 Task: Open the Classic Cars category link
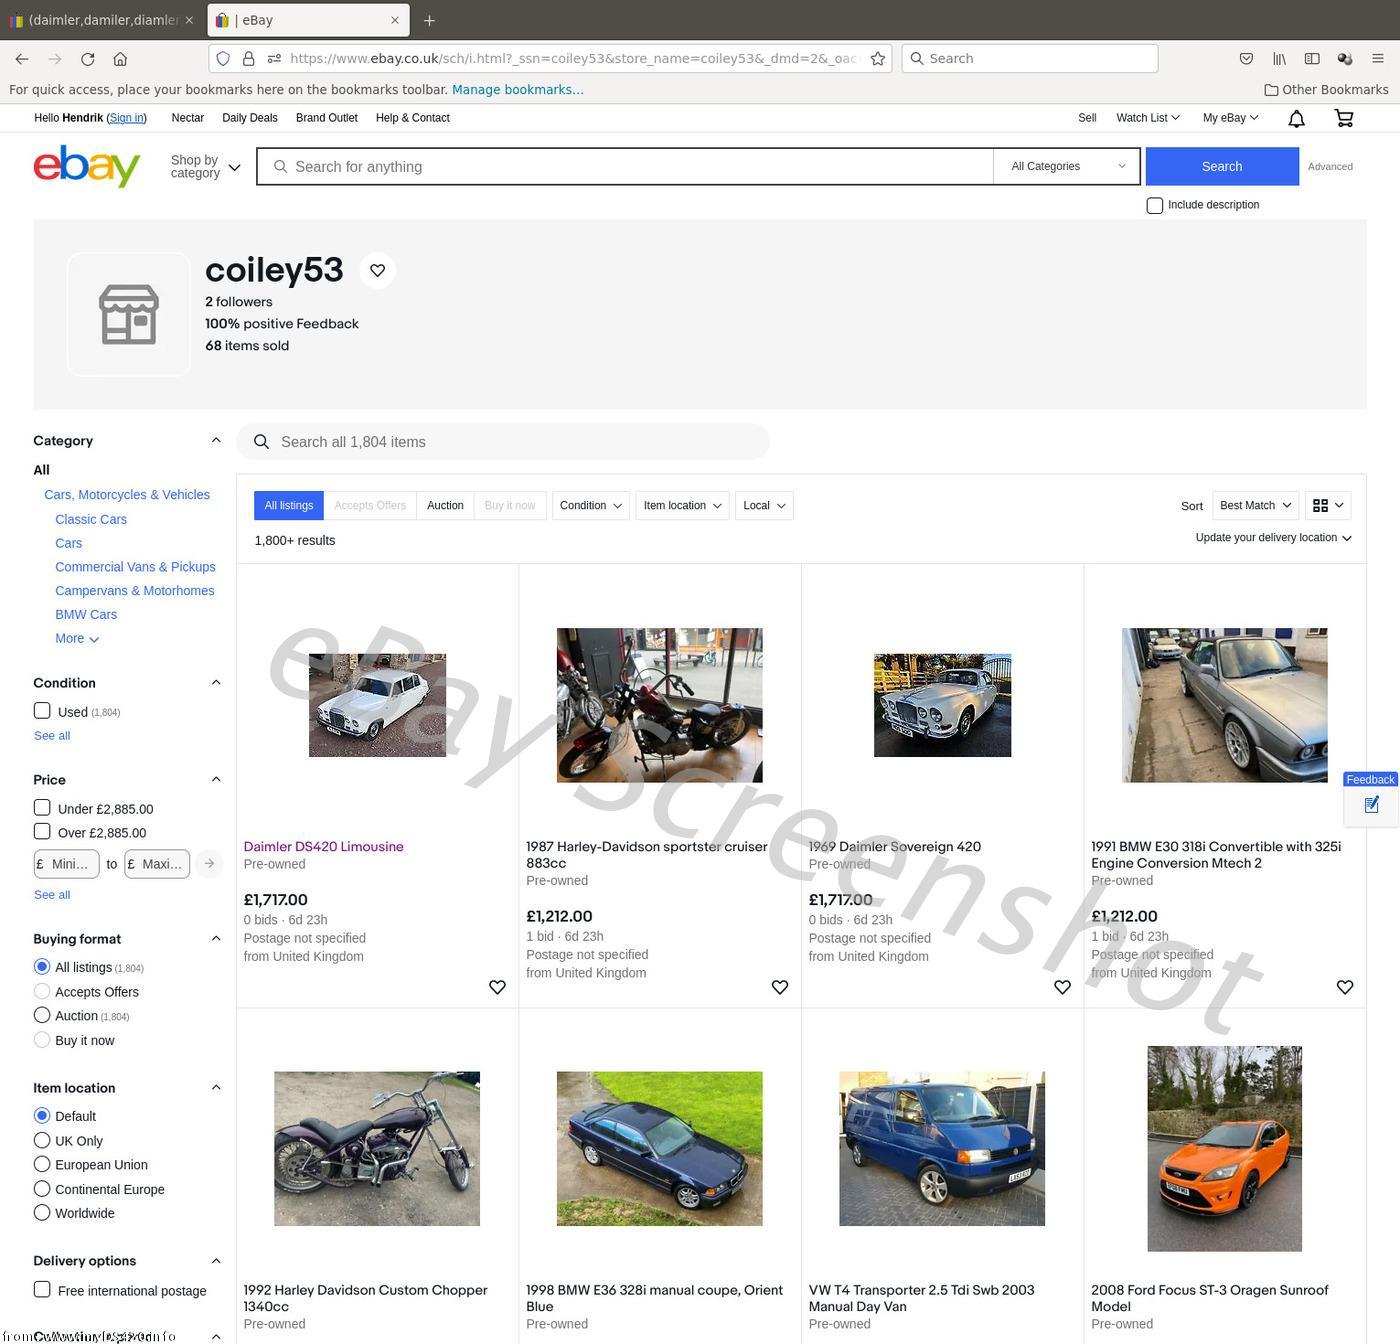[x=91, y=519]
